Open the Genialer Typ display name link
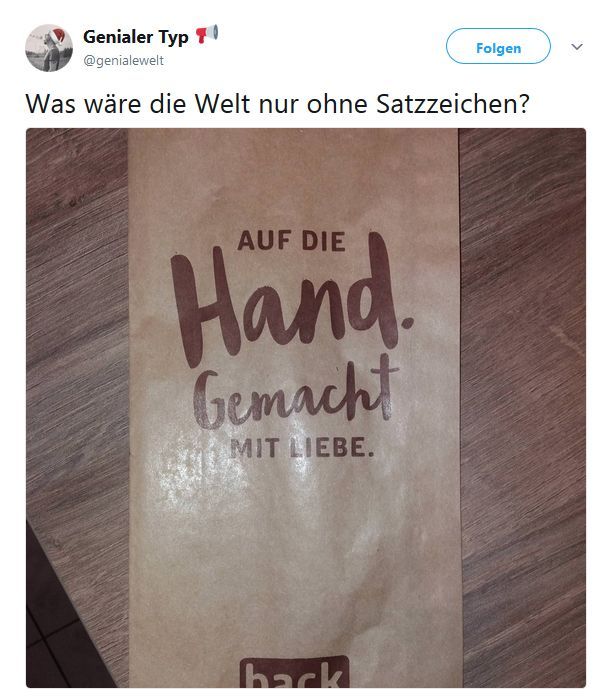This screenshot has width=612, height=699. coord(136,37)
